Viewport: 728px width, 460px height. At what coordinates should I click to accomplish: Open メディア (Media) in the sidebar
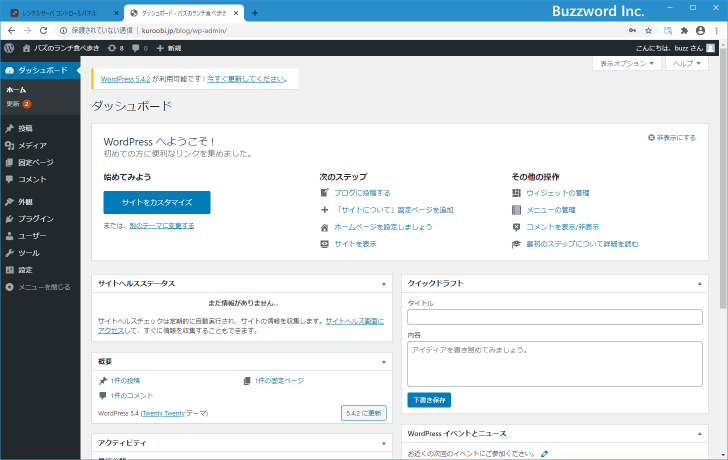pos(32,145)
